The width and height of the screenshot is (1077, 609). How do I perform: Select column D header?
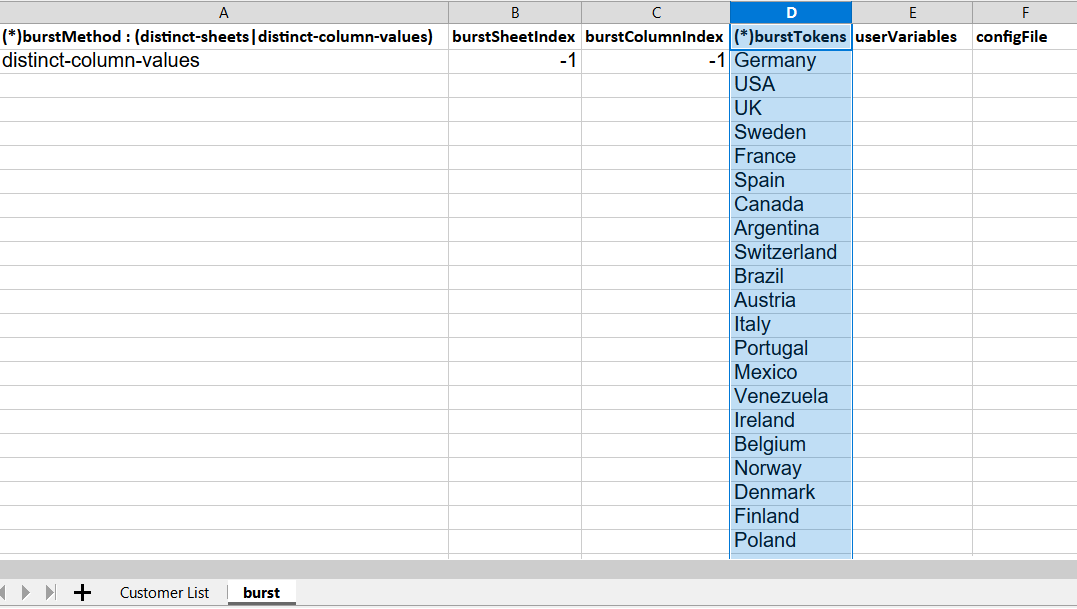click(791, 12)
